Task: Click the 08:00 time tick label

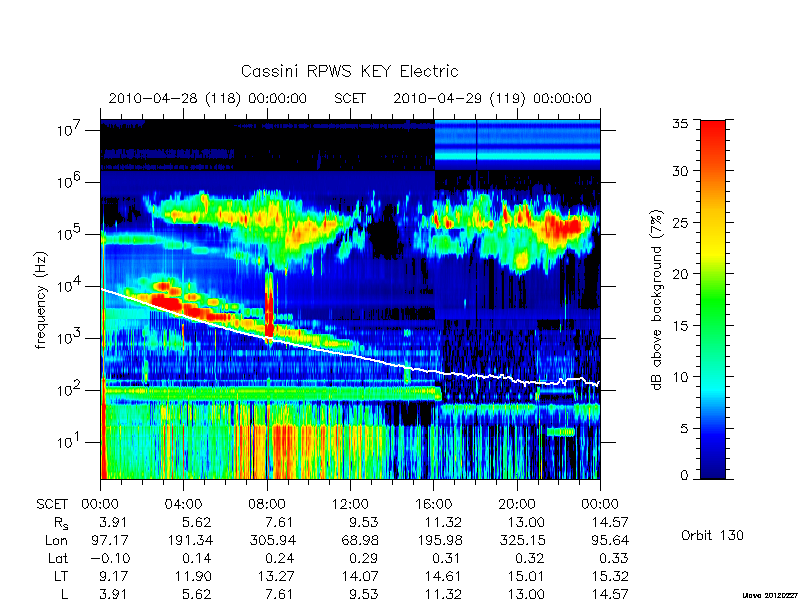Action: [x=267, y=504]
